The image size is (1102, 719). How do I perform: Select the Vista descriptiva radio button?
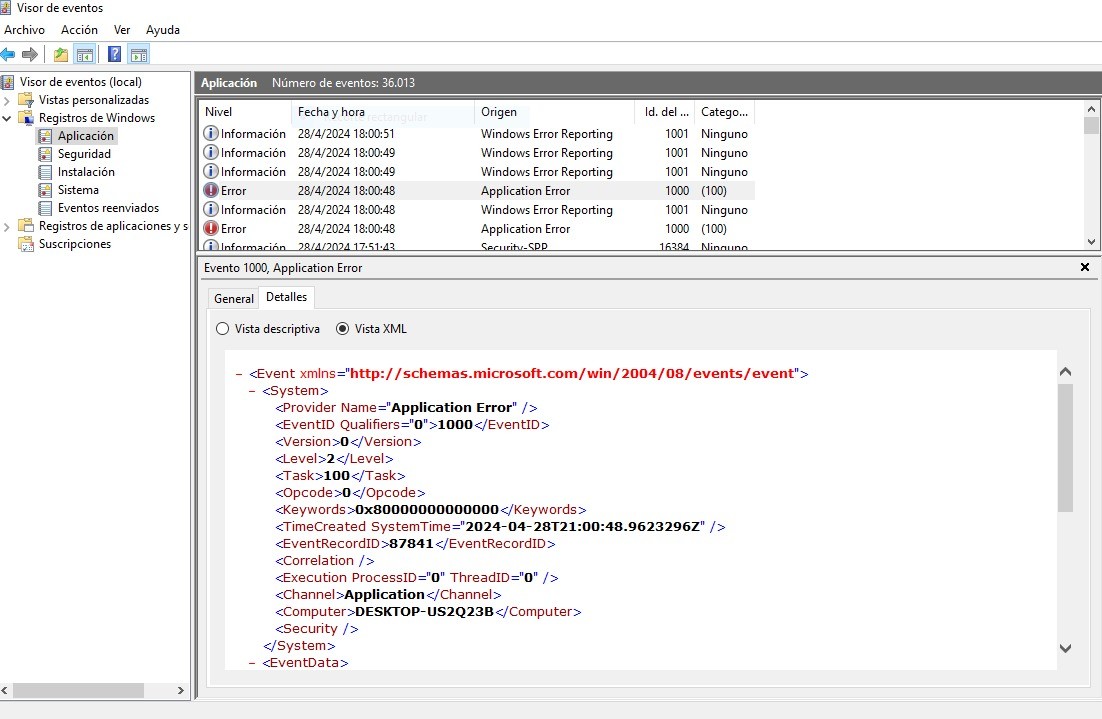(x=223, y=329)
